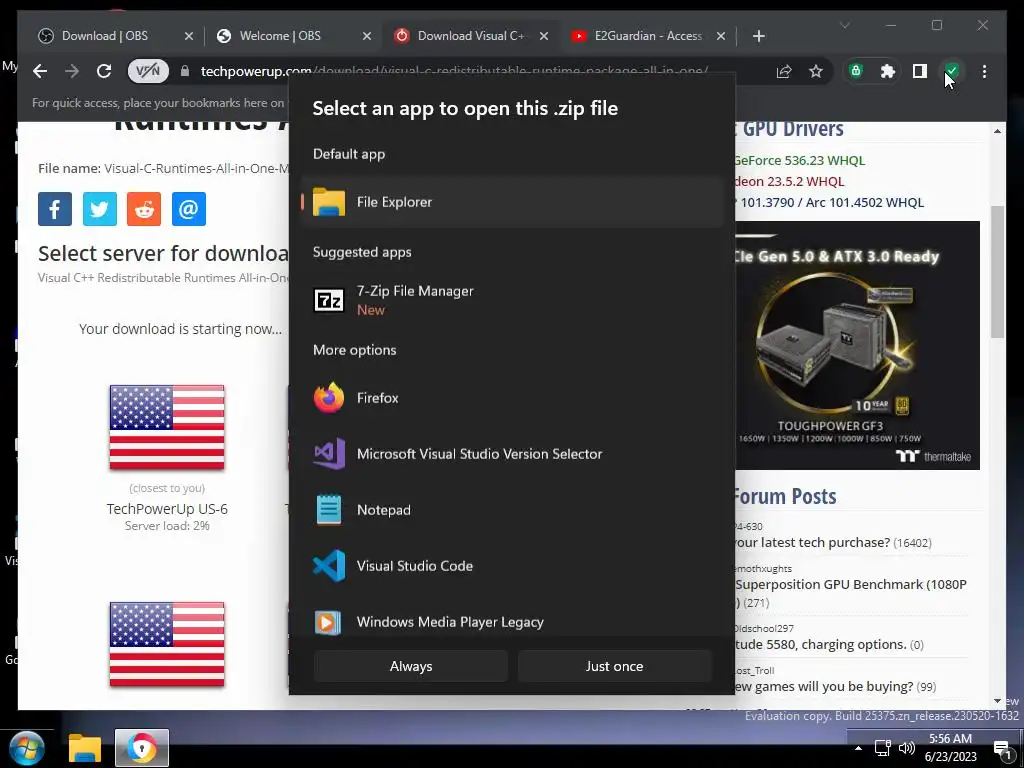1024x768 pixels.
Task: Reload the techpowerup page
Action: point(104,71)
